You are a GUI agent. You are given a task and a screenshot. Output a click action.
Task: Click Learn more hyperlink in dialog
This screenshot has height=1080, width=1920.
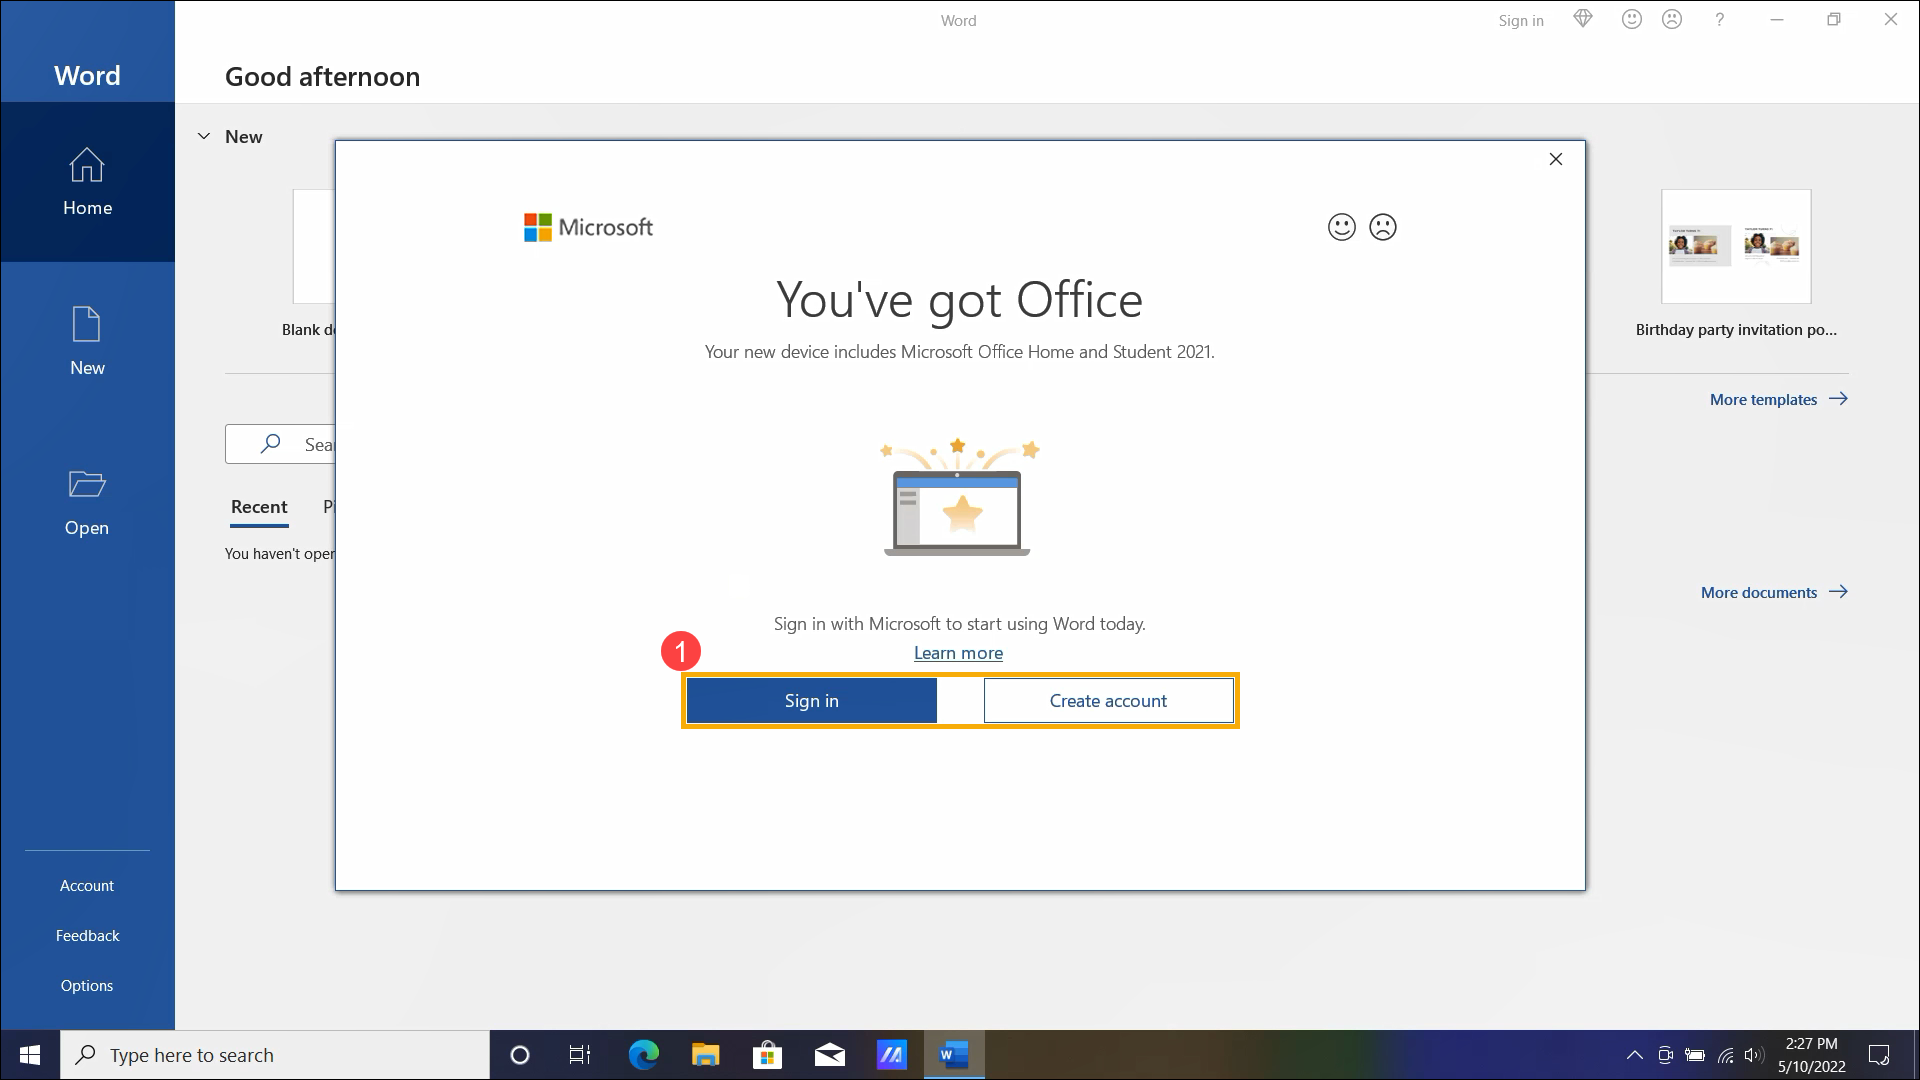[x=959, y=653]
